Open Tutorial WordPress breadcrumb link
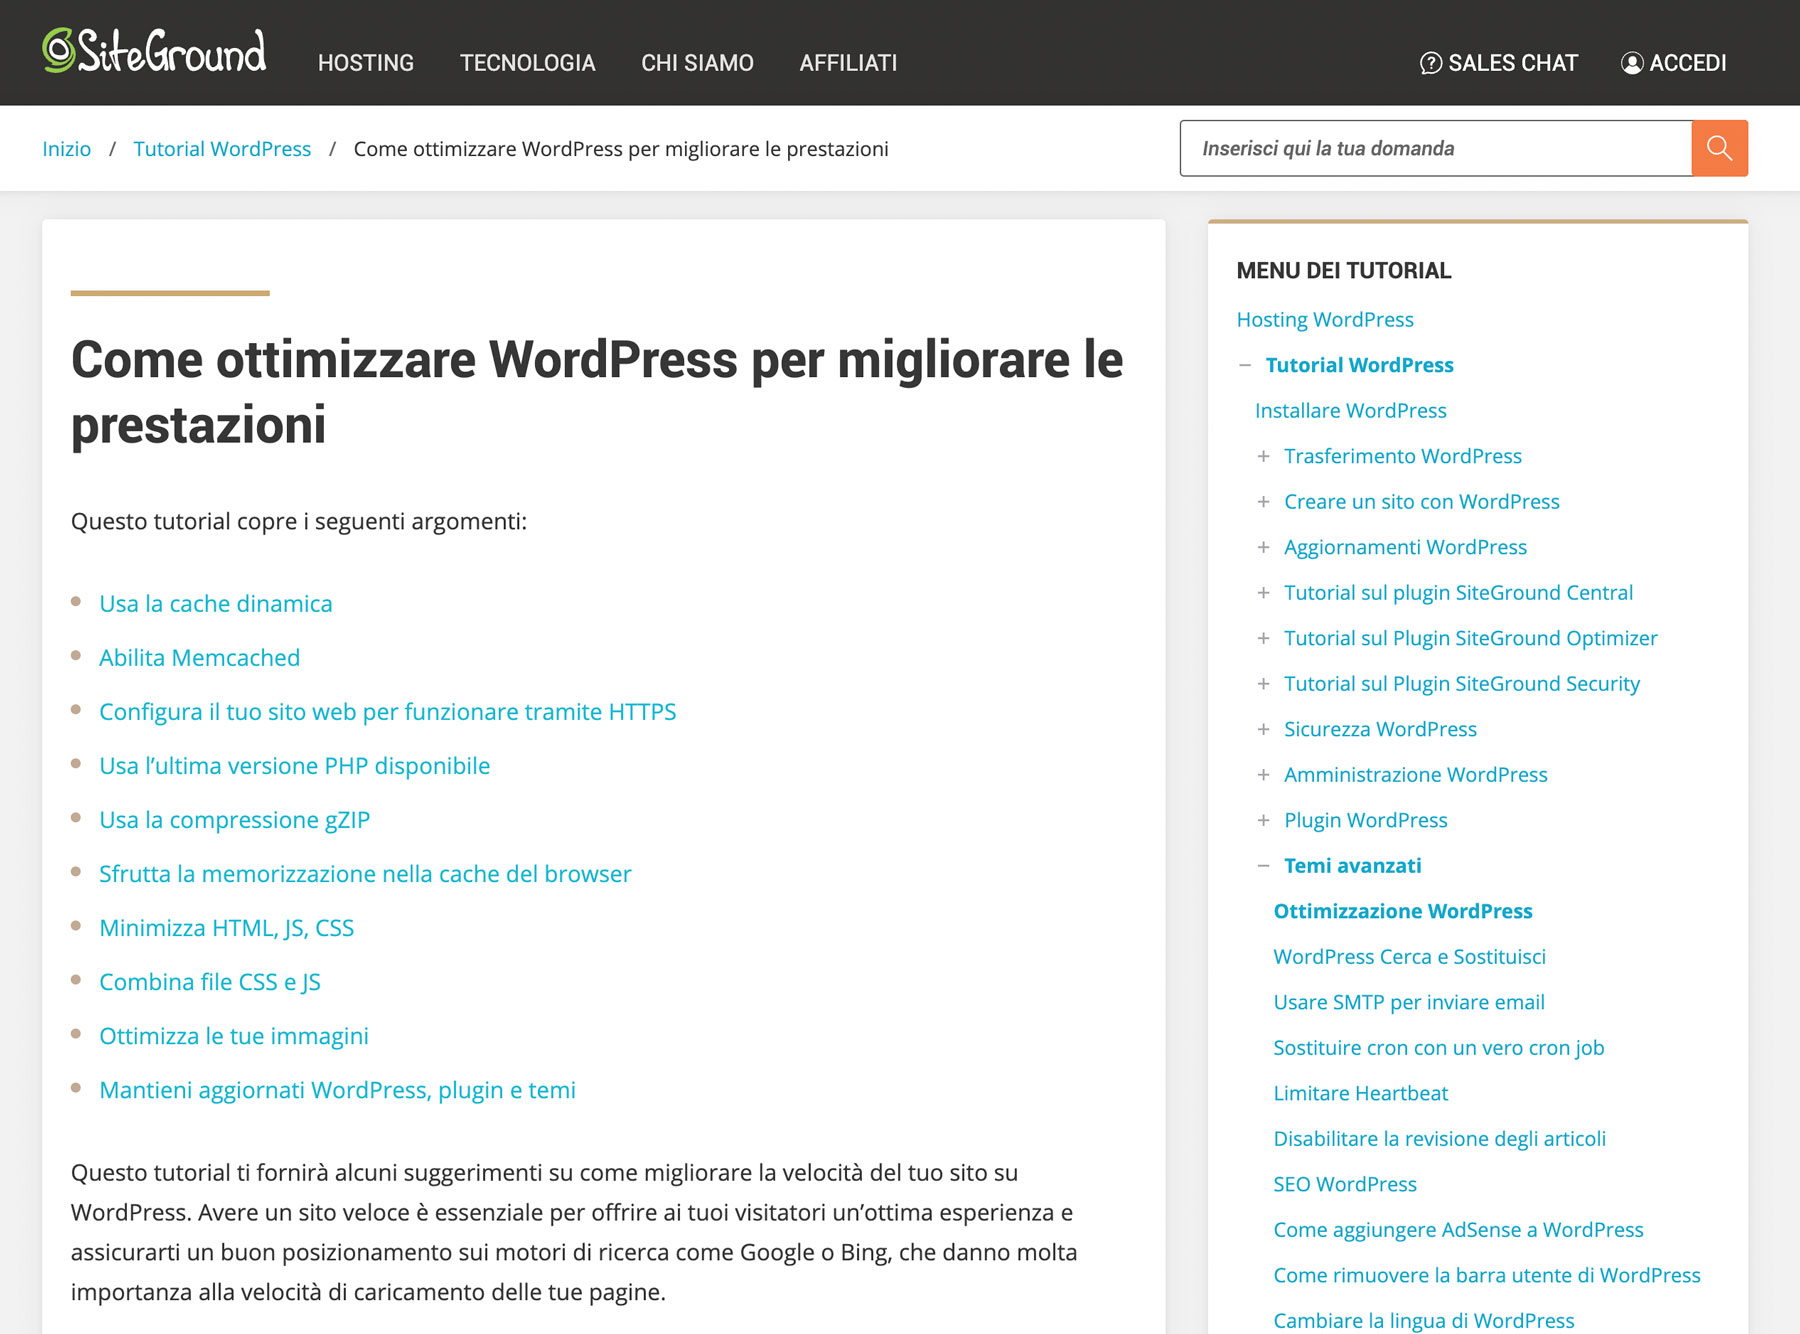This screenshot has height=1334, width=1800. point(222,149)
